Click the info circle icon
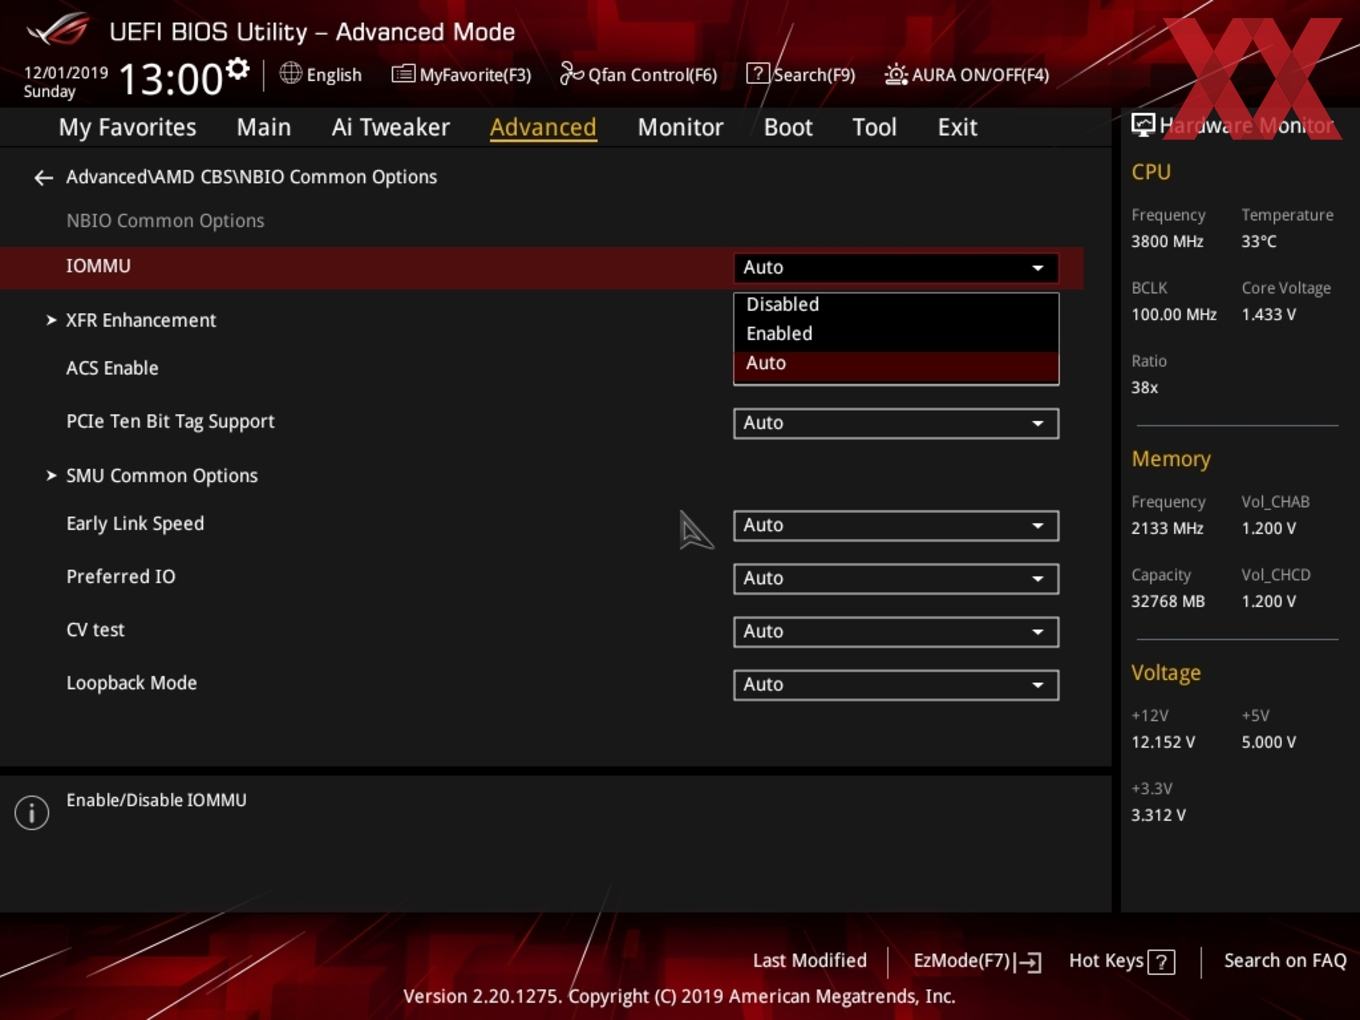1360x1020 pixels. click(32, 812)
